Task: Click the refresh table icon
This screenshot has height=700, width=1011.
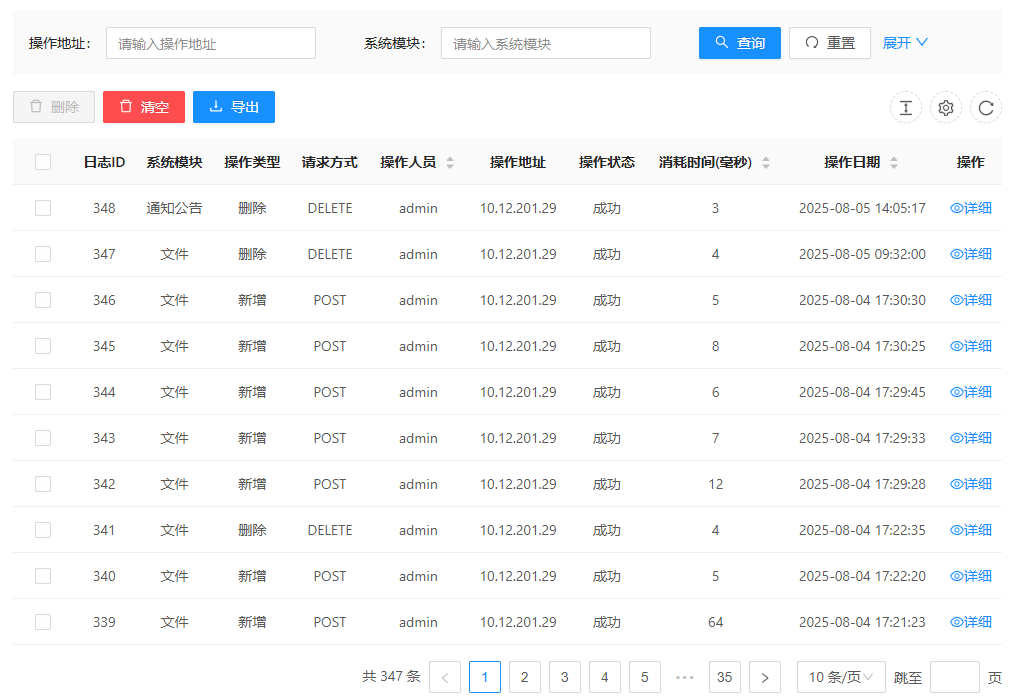Action: pyautogui.click(x=986, y=108)
